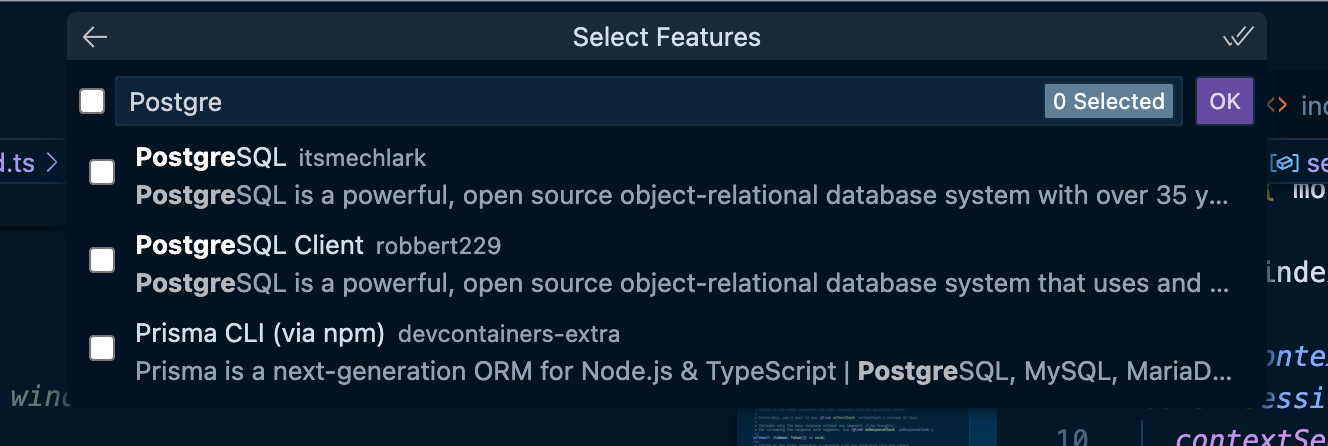Screen dimensions: 1328x446
Task: Click the 0 Selected badge
Action: pyautogui.click(x=1109, y=101)
